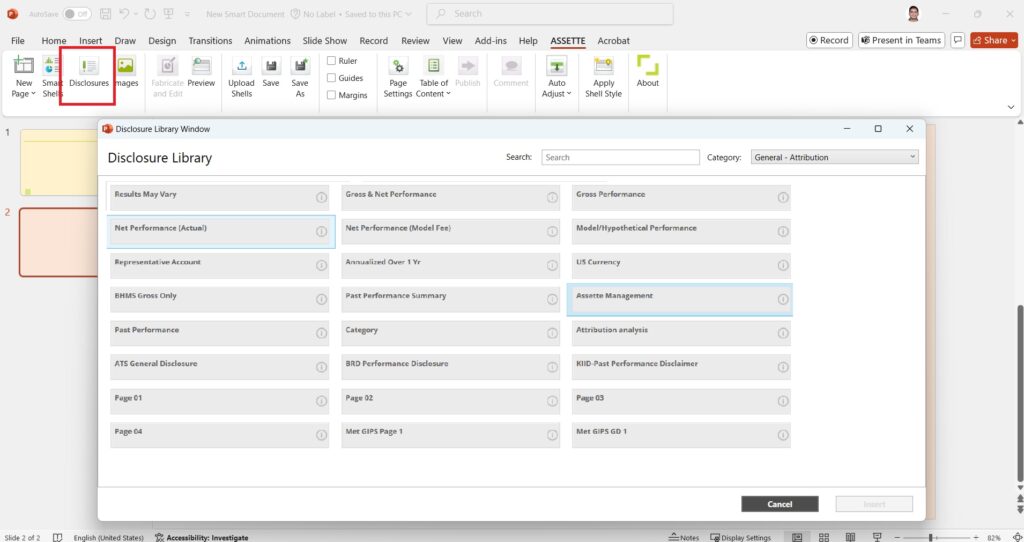This screenshot has height=542, width=1024.
Task: Click the Comments icon beside Present in Teams
Action: point(957,40)
